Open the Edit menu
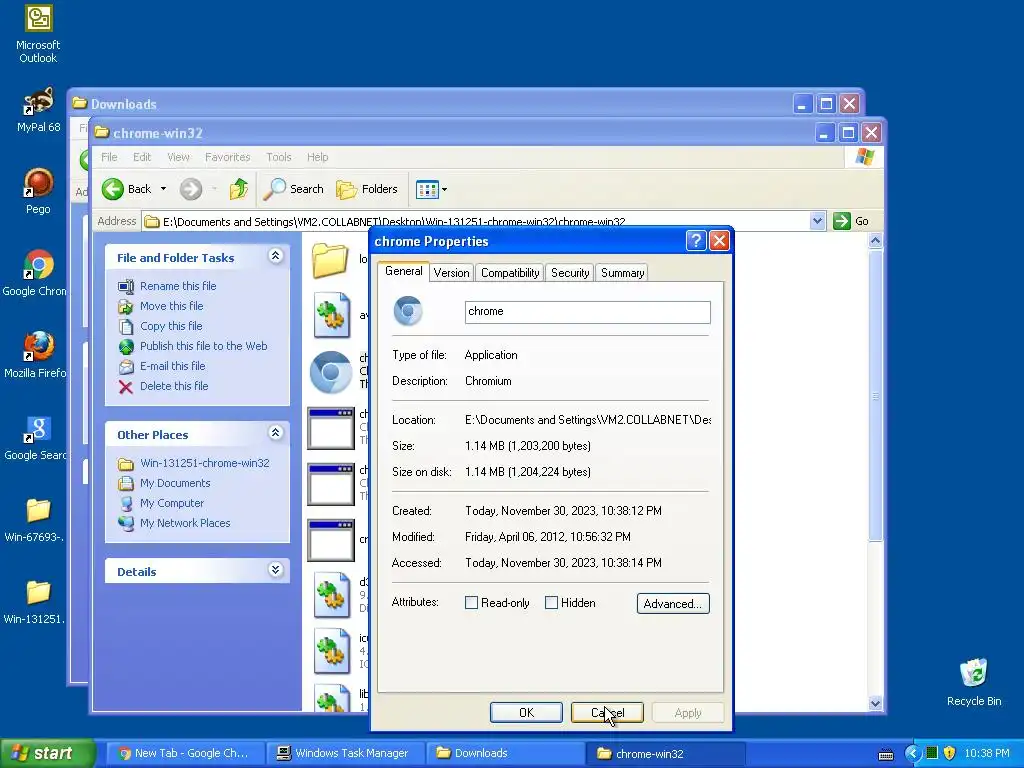This screenshot has height=768, width=1024. click(142, 157)
